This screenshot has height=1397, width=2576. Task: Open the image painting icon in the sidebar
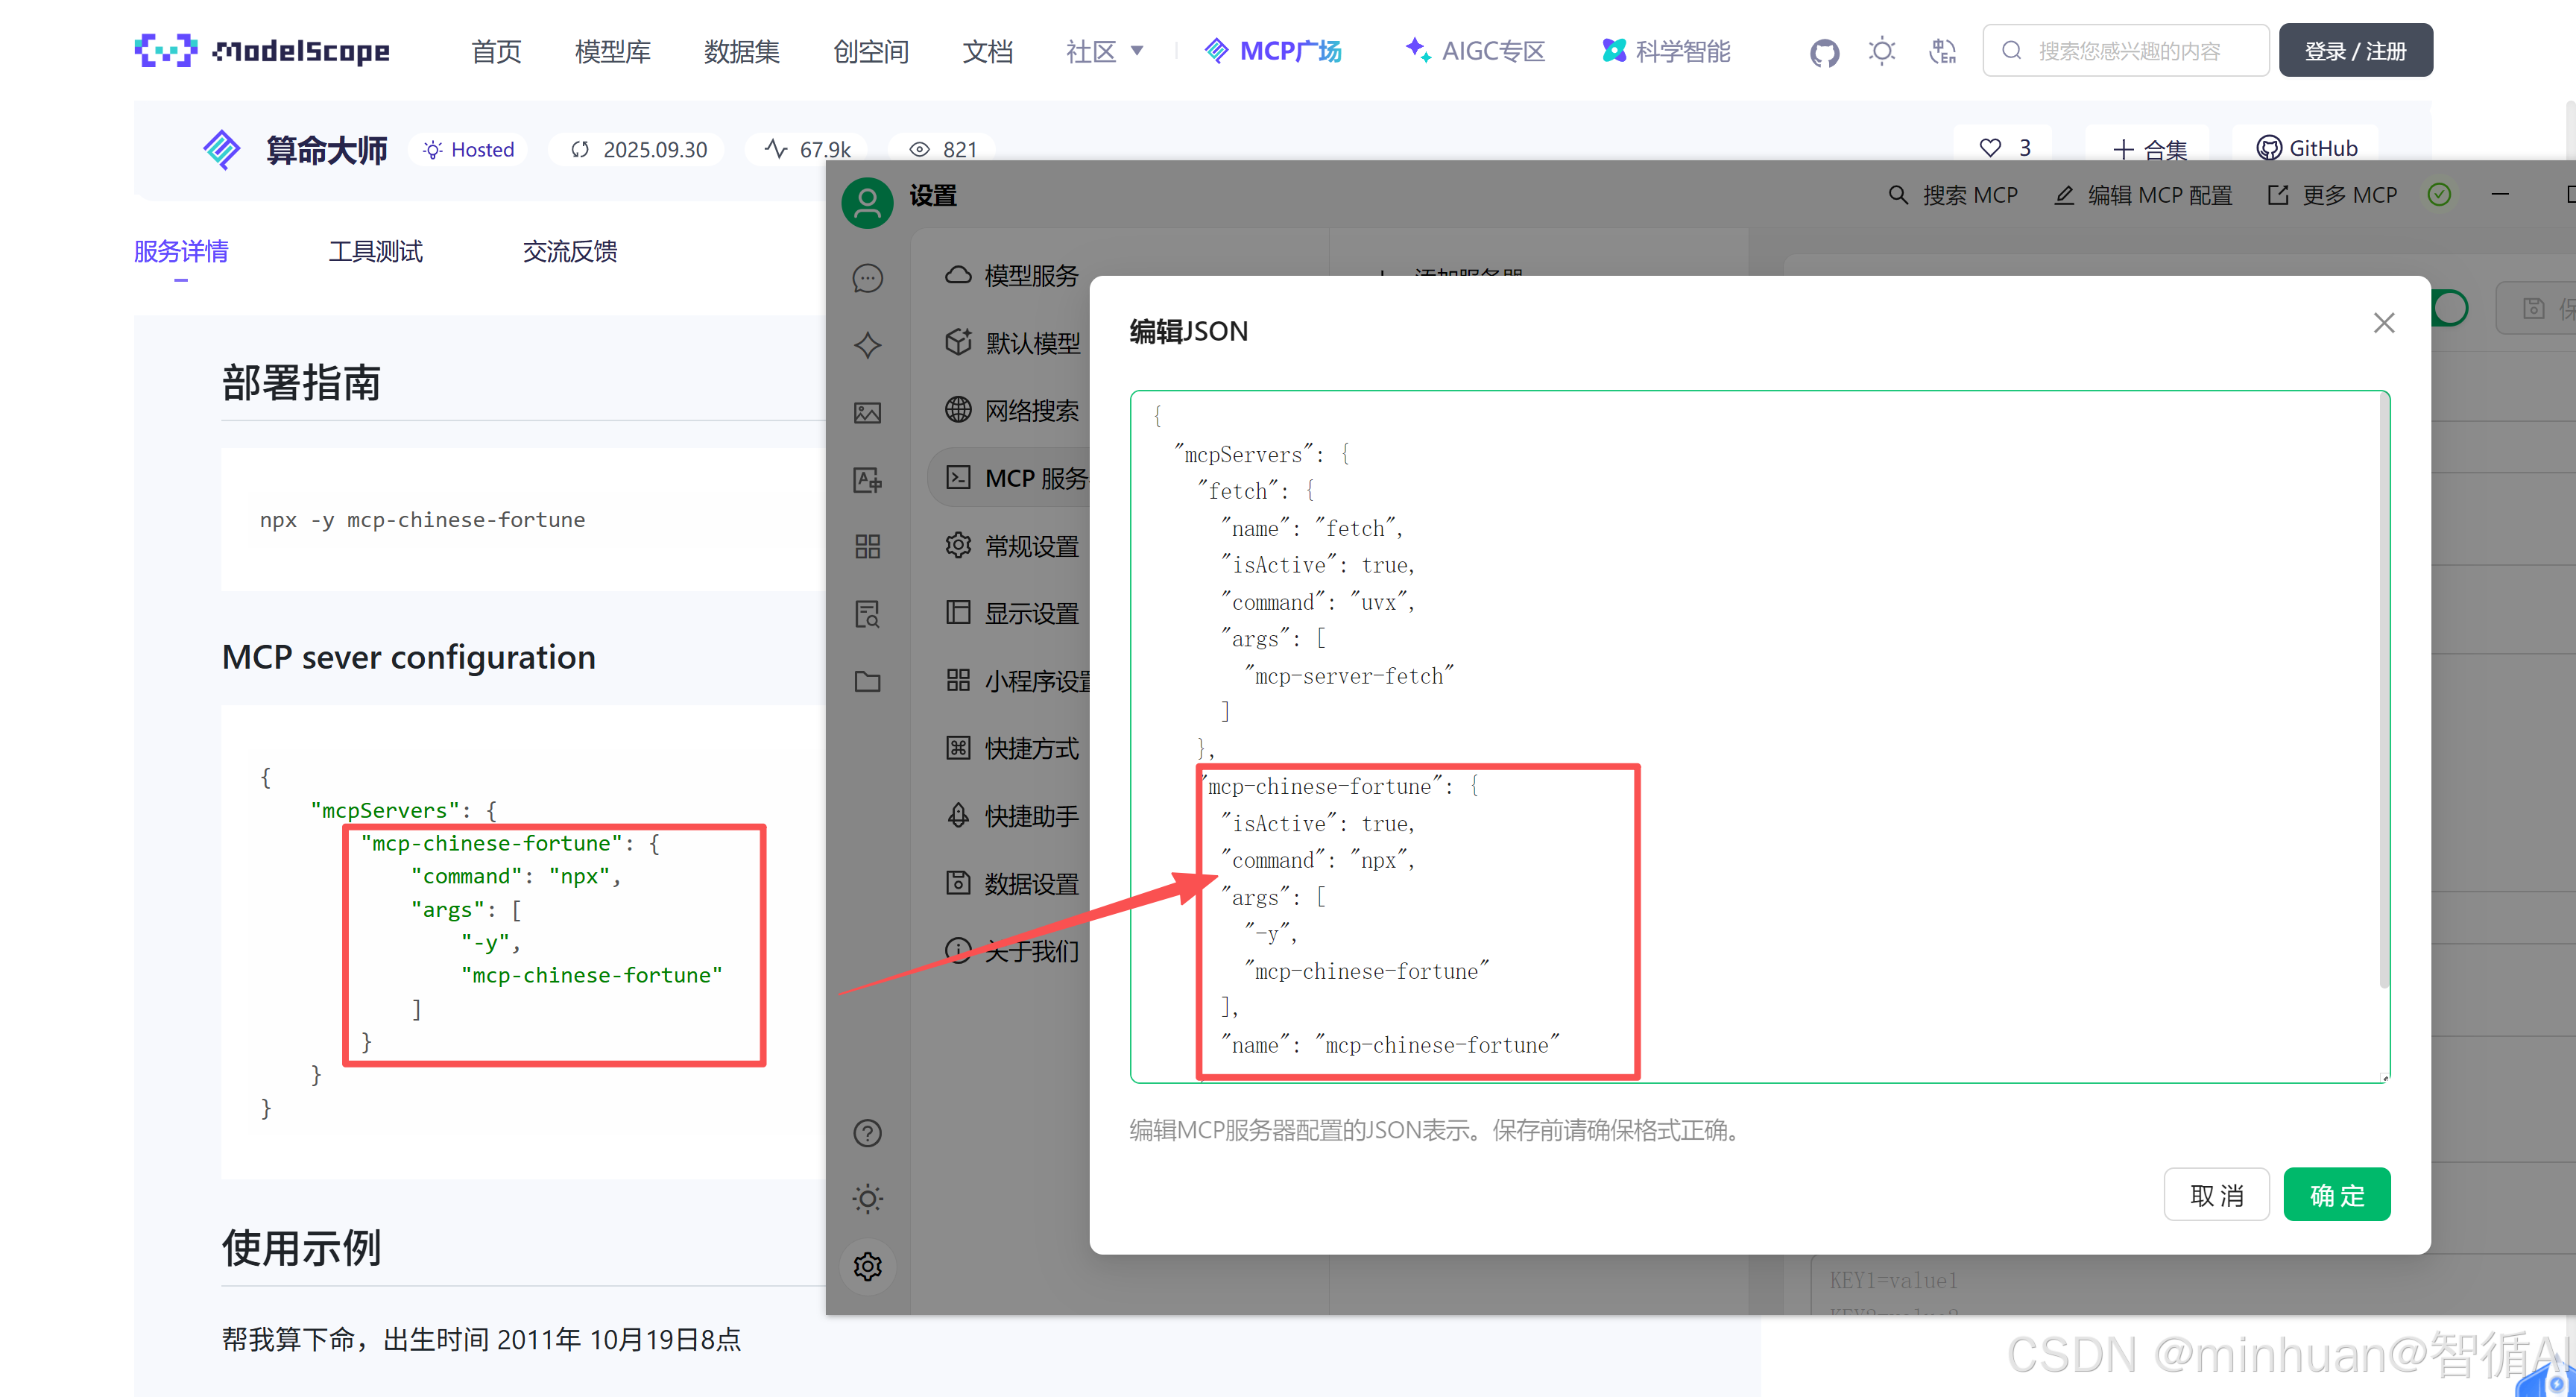(x=867, y=413)
